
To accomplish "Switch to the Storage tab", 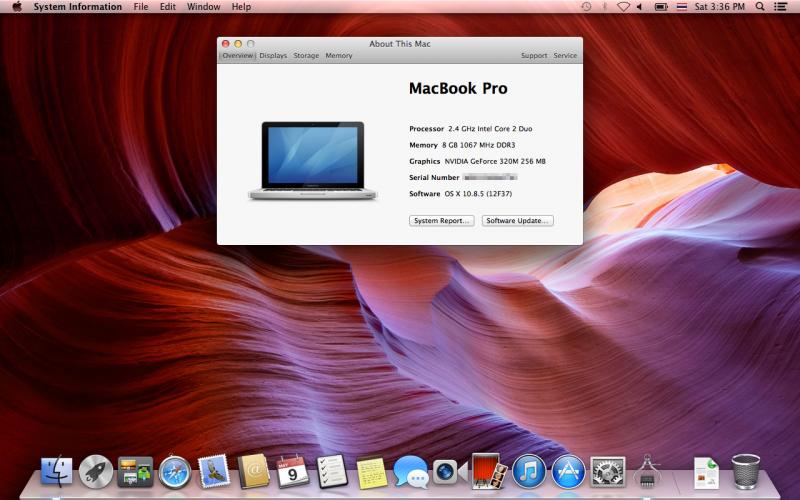I will [306, 55].
